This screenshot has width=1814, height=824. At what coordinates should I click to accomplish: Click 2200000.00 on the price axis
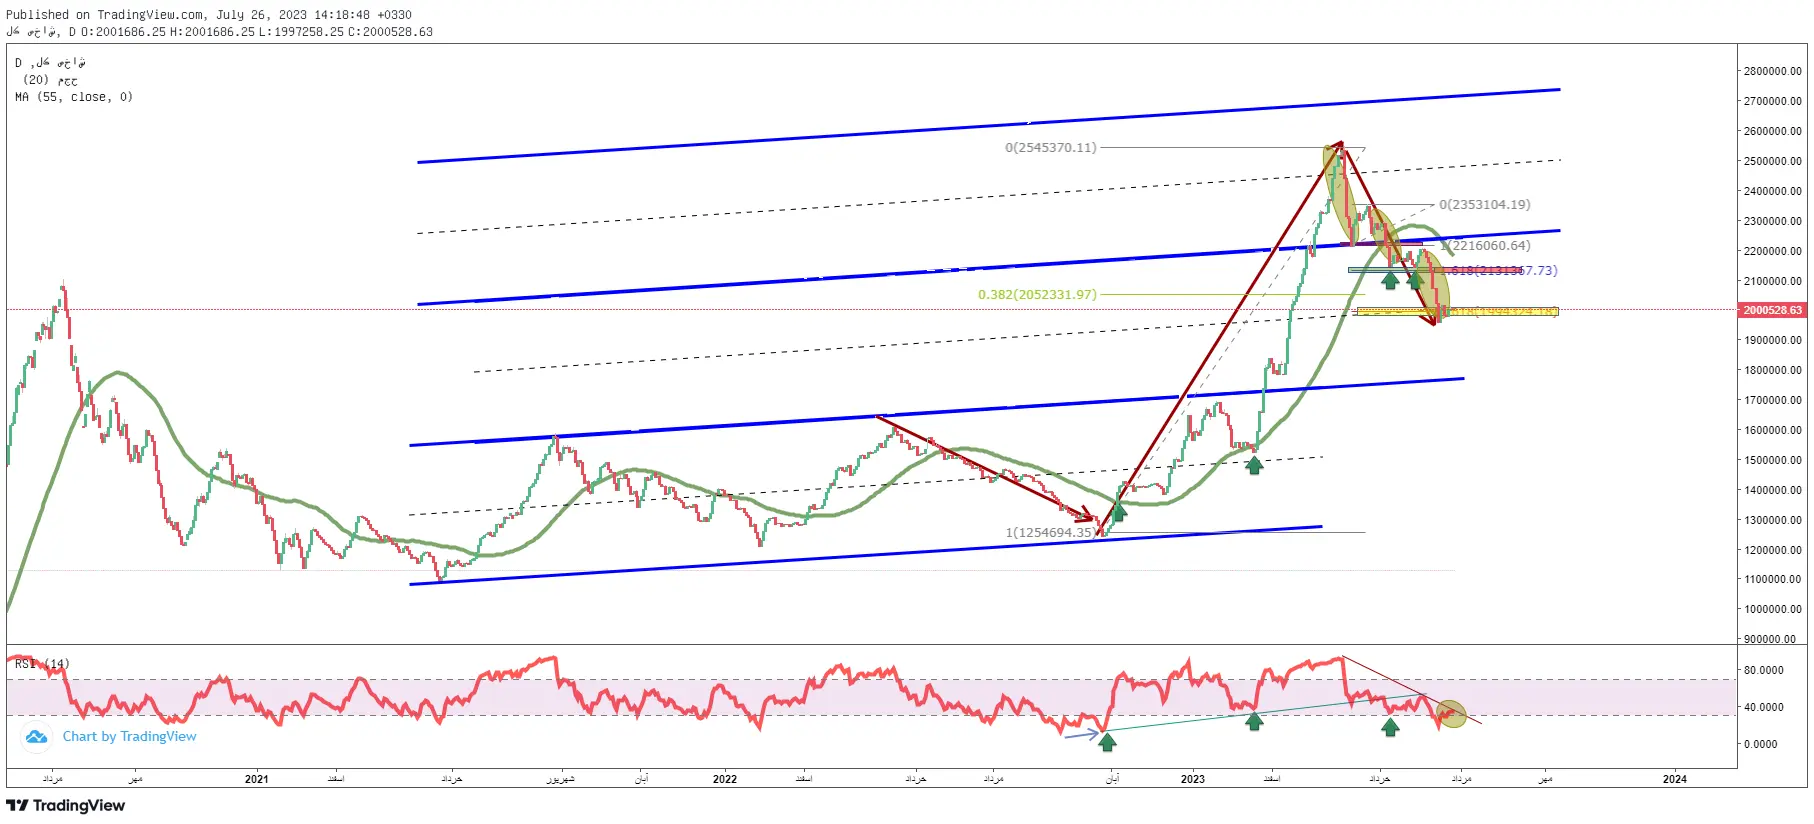click(1773, 251)
